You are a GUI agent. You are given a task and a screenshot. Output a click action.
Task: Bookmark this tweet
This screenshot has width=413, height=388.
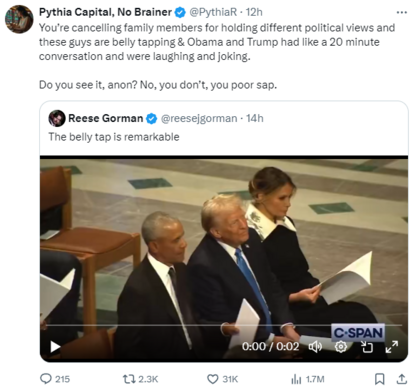click(x=379, y=379)
